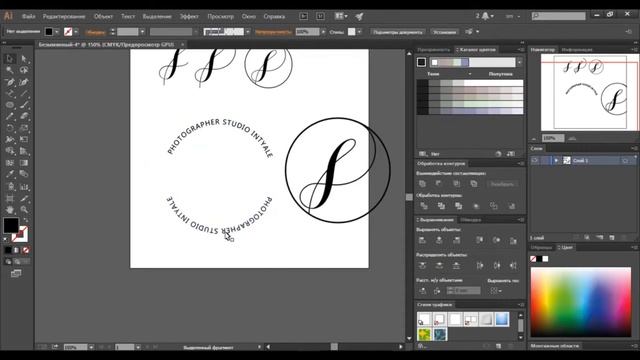
Task: Expand the Слой 1 layer arrow
Action: point(556,160)
